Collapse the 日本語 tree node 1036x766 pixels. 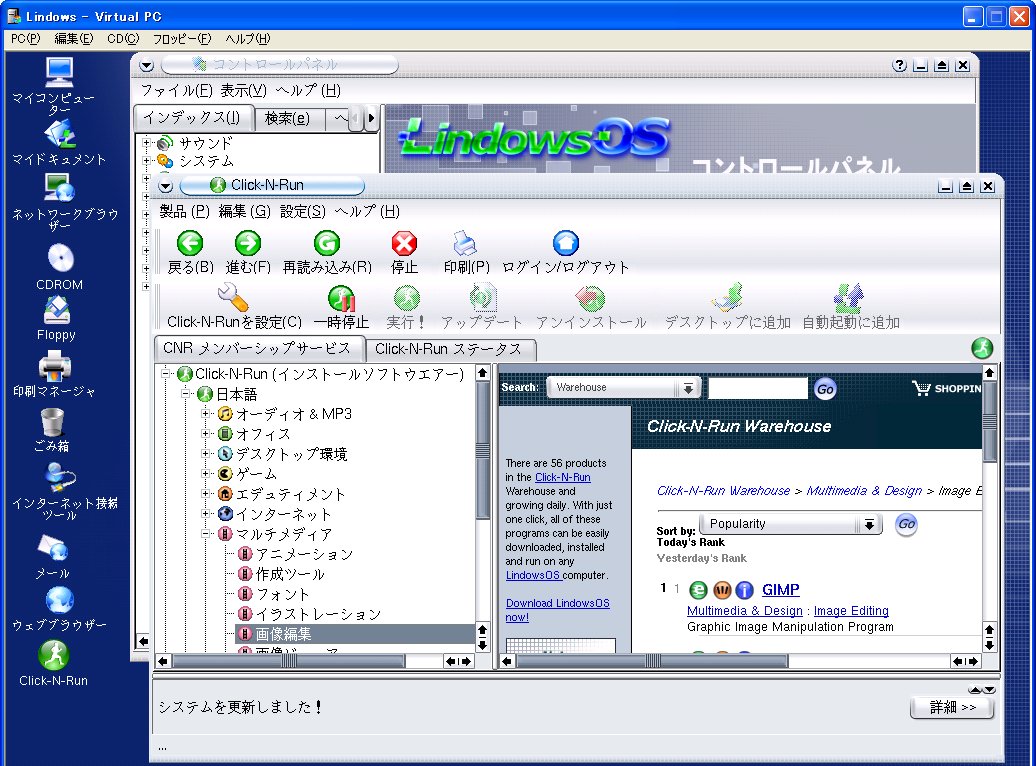[186, 394]
